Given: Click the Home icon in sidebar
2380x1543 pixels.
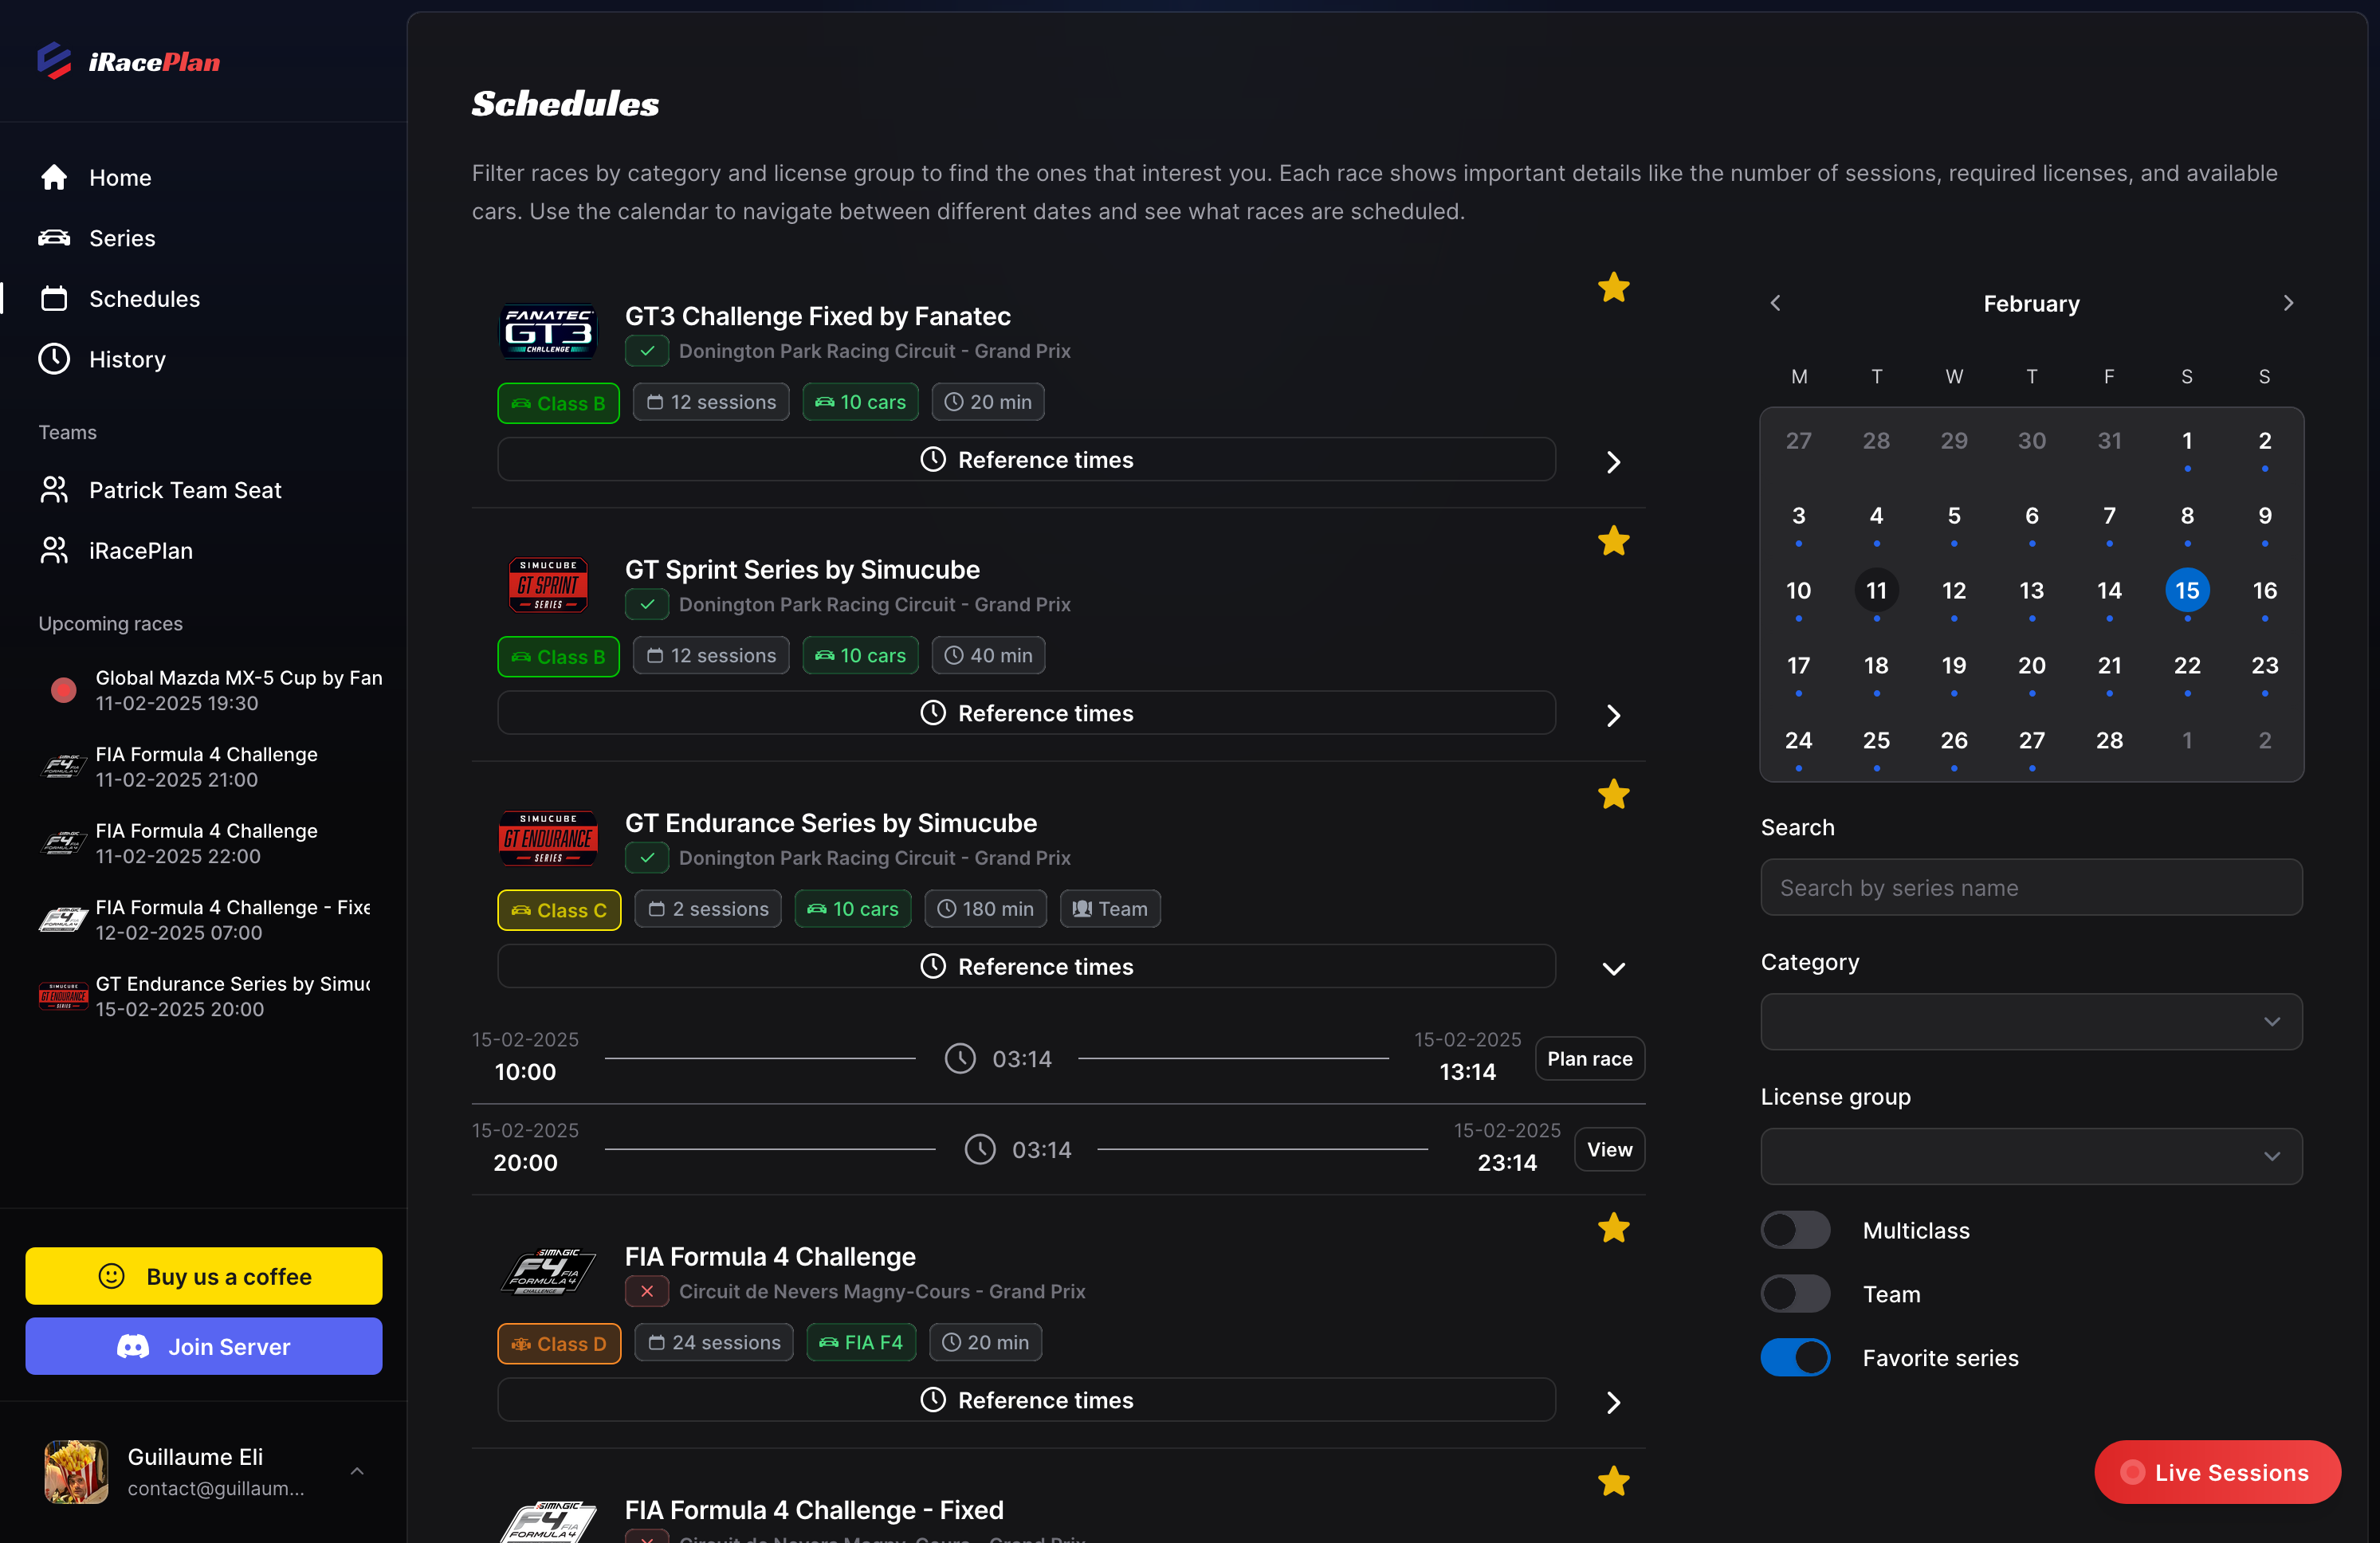Looking at the screenshot, I should 54,177.
